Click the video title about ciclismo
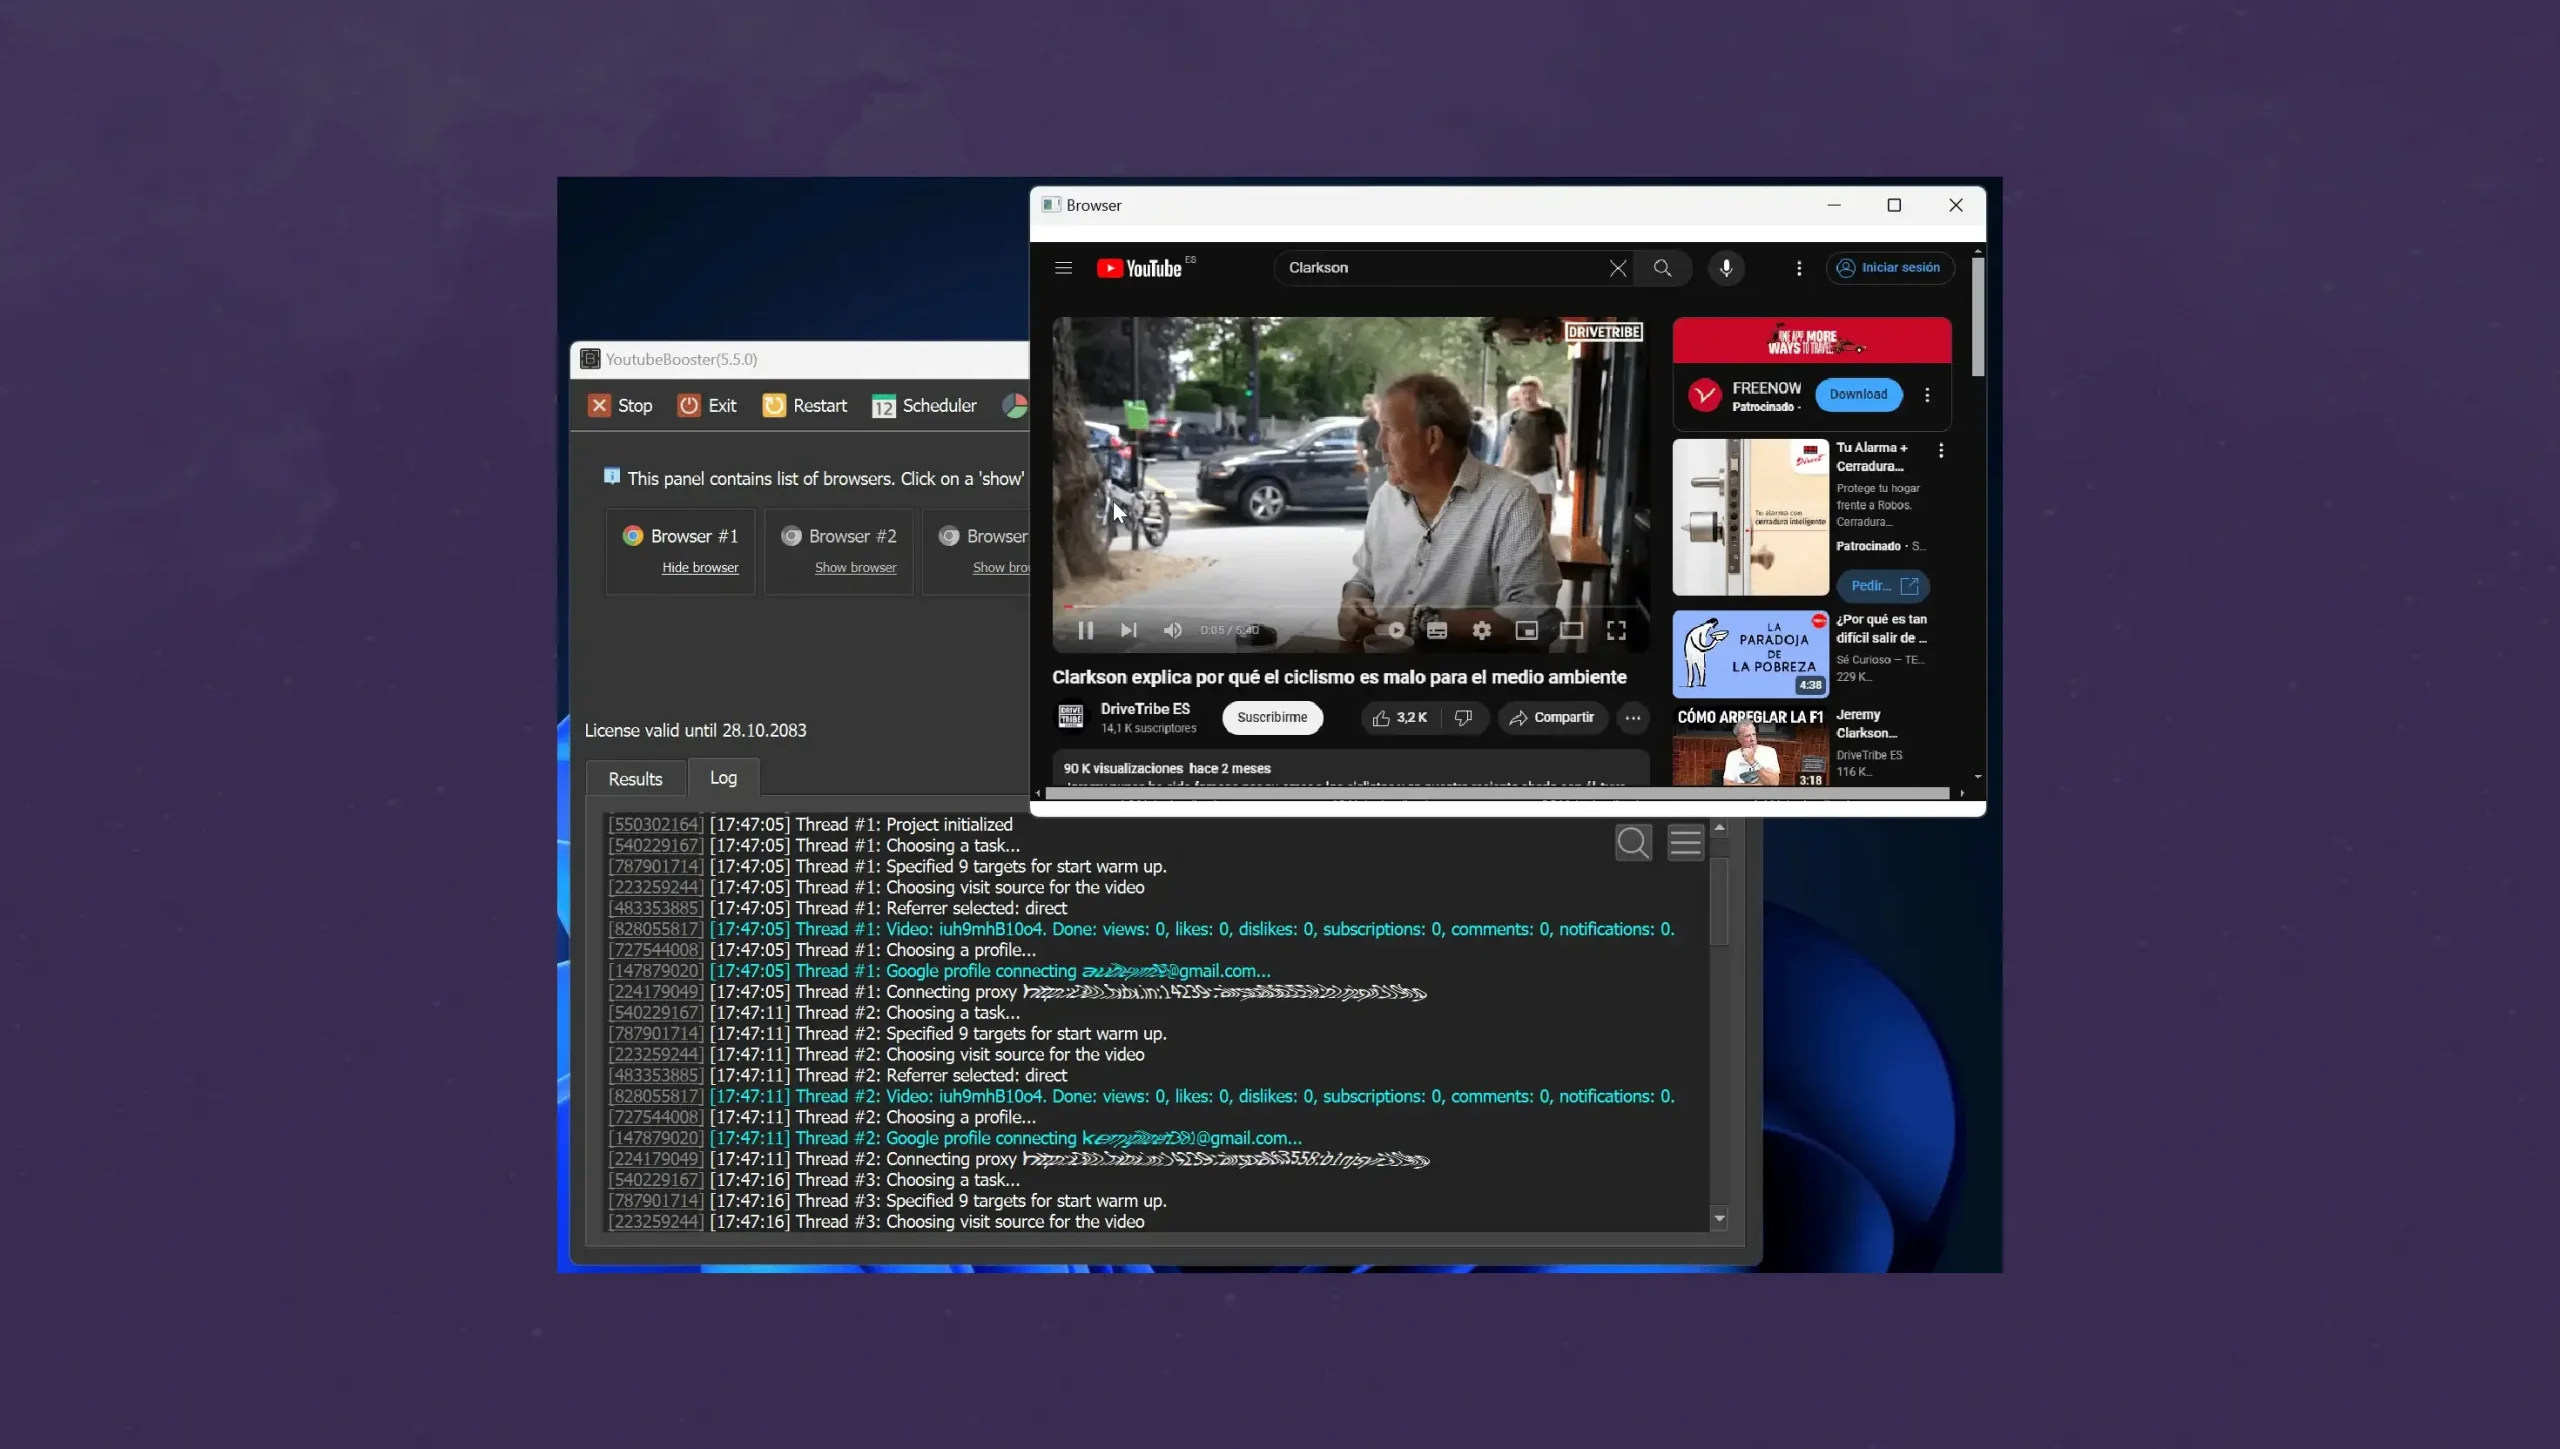This screenshot has width=2560, height=1449. pos(1339,677)
